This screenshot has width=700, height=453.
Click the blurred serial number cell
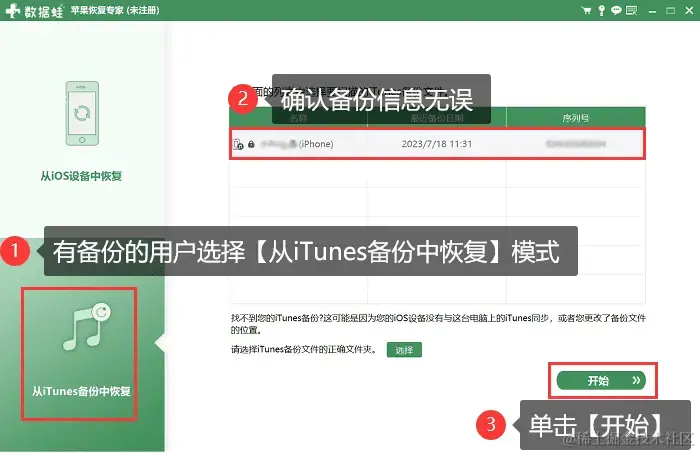tap(575, 144)
